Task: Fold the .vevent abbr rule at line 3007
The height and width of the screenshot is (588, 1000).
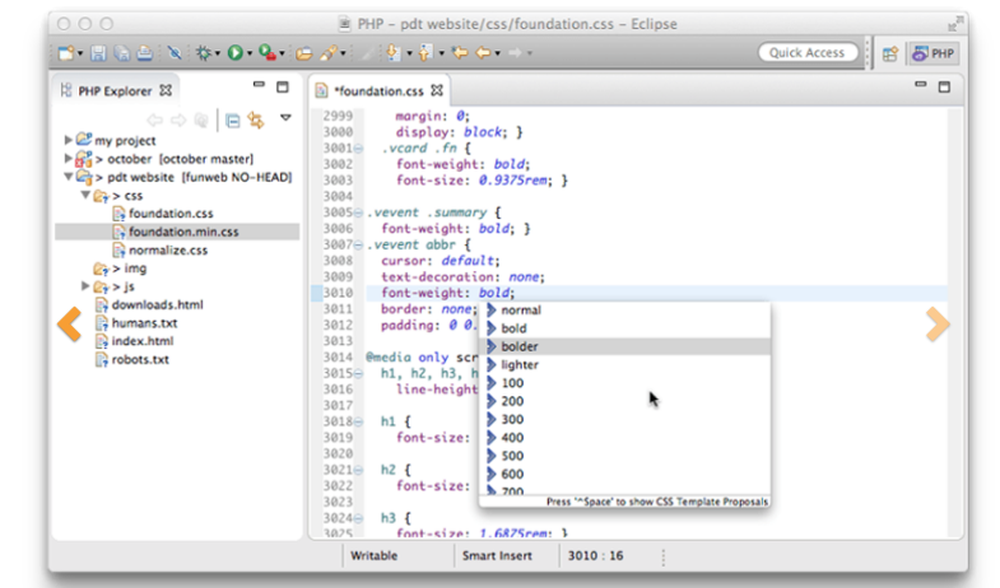Action: pyautogui.click(x=358, y=245)
